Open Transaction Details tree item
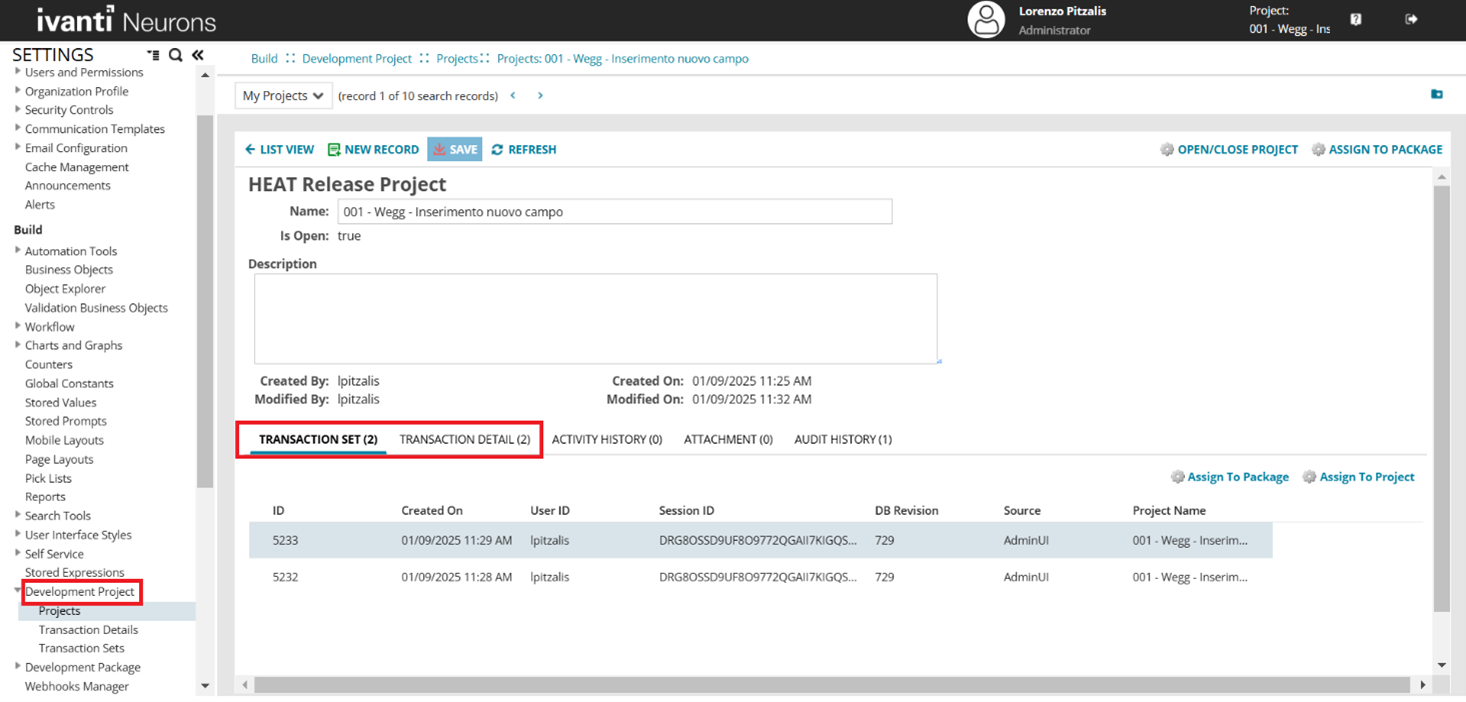 [88, 630]
